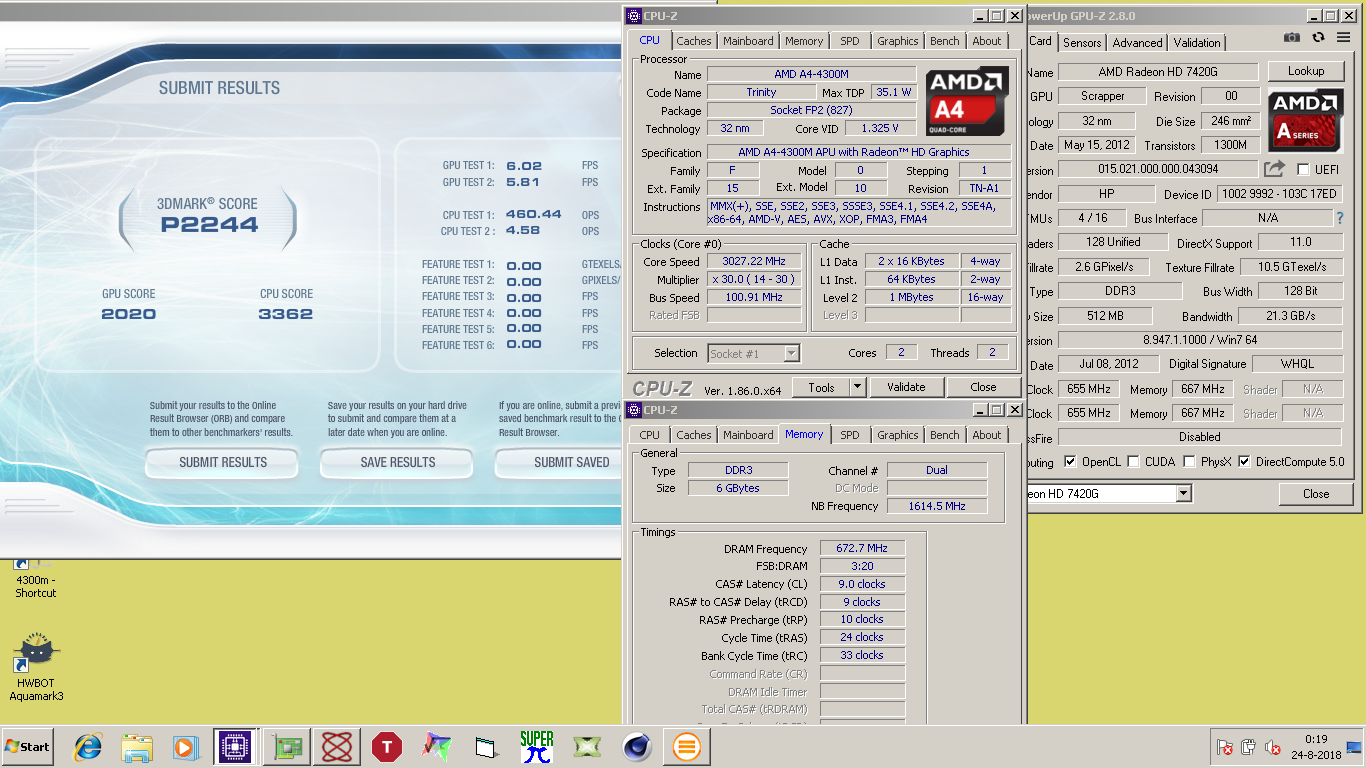Switch to Caches tab in top CPU-Z
The height and width of the screenshot is (768, 1366).
(694, 41)
